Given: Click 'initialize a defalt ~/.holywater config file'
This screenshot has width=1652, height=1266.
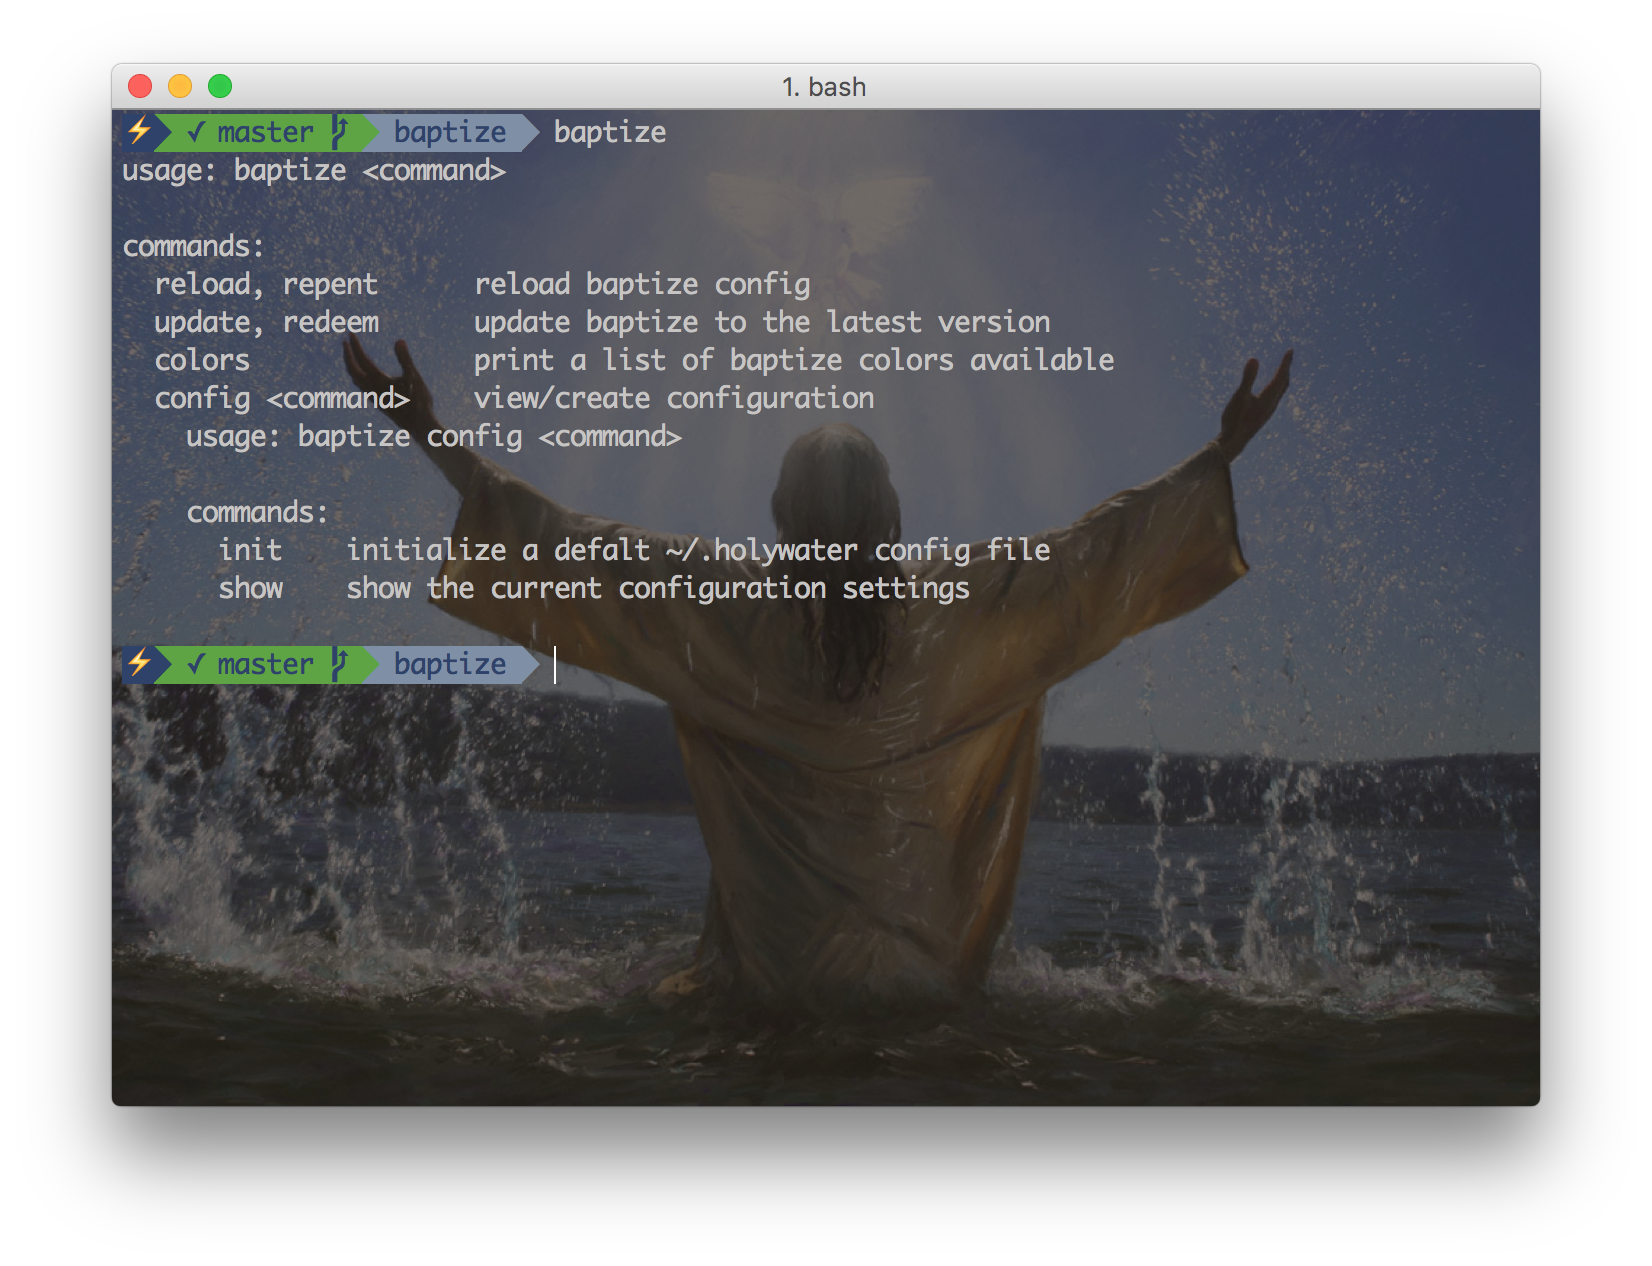Looking at the screenshot, I should click(698, 550).
